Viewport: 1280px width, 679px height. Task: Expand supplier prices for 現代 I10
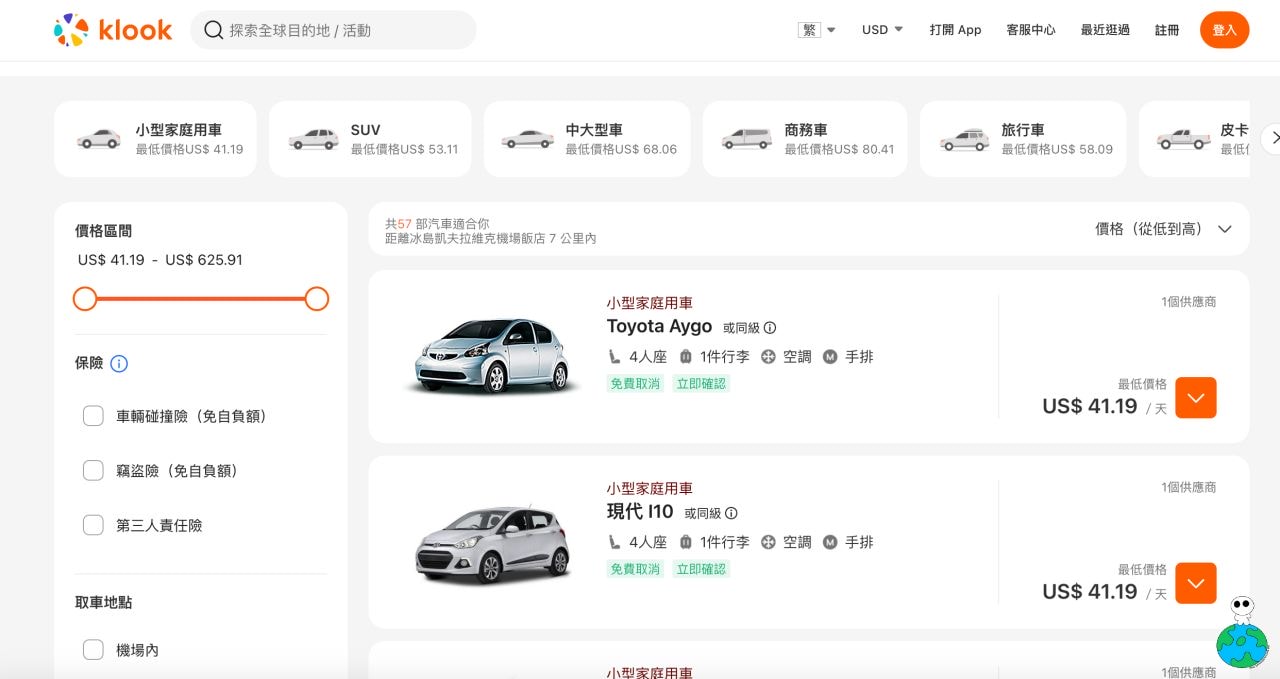click(1196, 583)
